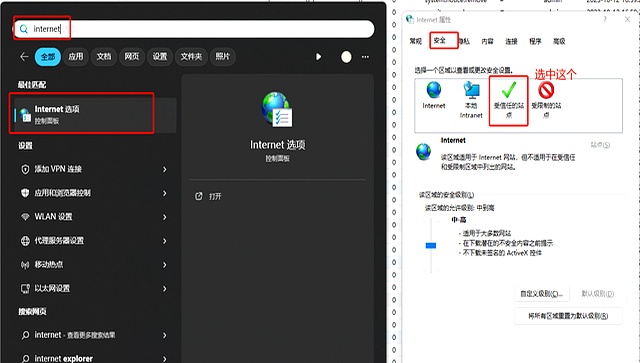Select the 受限制的站点 red prohibited zone
Screen dimensions: 640x363
[x=546, y=100]
